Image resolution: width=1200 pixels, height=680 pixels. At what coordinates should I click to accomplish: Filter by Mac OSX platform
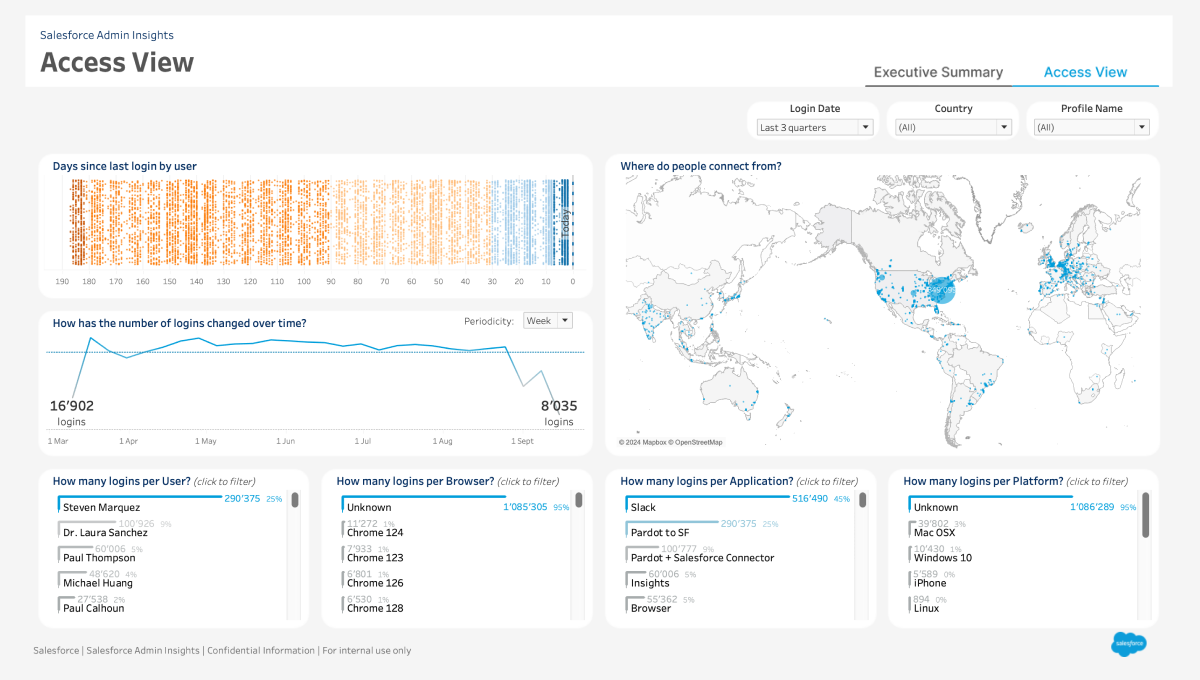click(935, 532)
